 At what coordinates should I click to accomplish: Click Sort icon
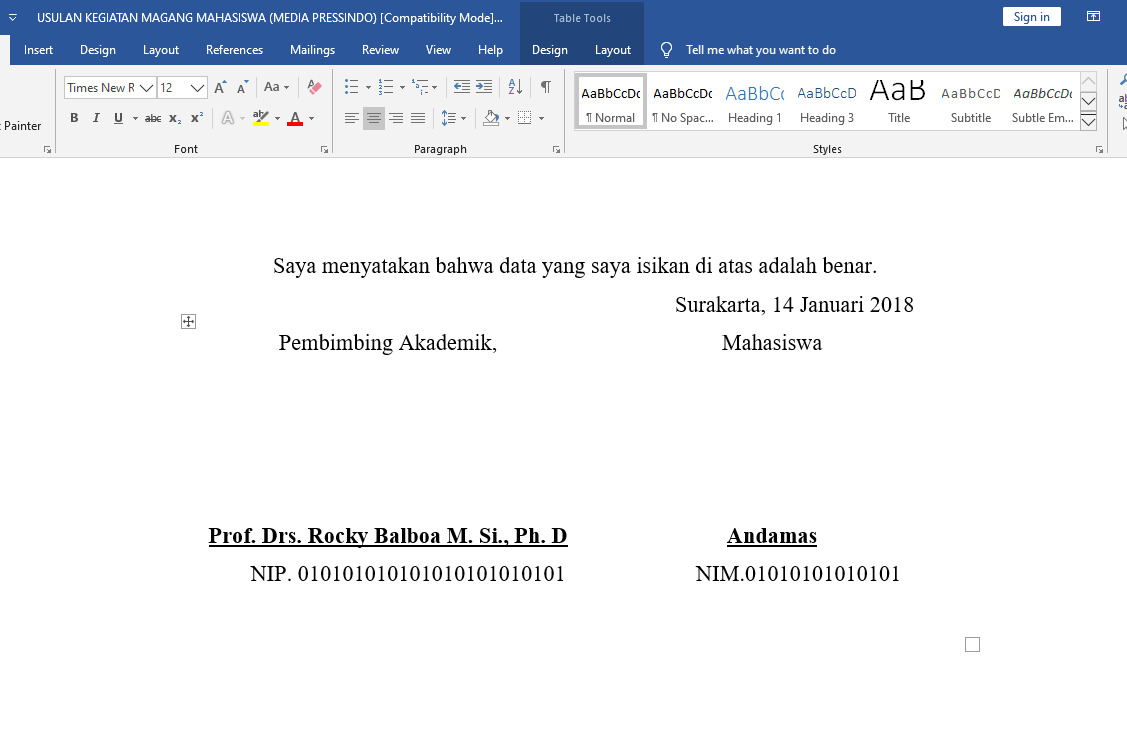coord(515,87)
